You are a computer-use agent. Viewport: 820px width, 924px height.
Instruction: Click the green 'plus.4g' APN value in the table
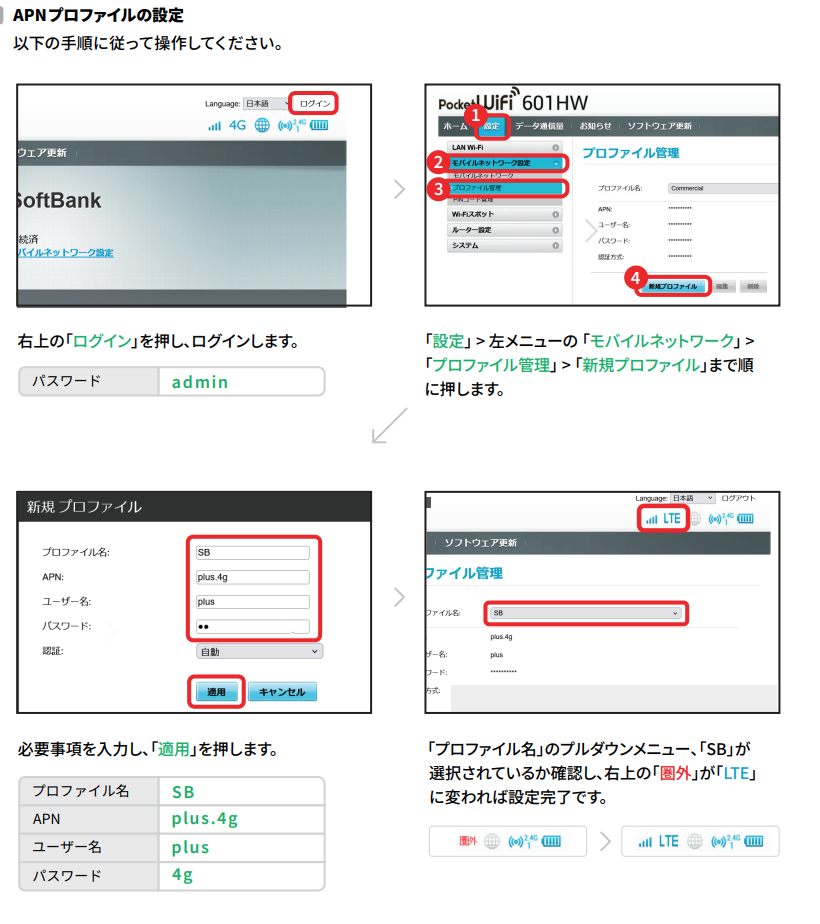[205, 819]
